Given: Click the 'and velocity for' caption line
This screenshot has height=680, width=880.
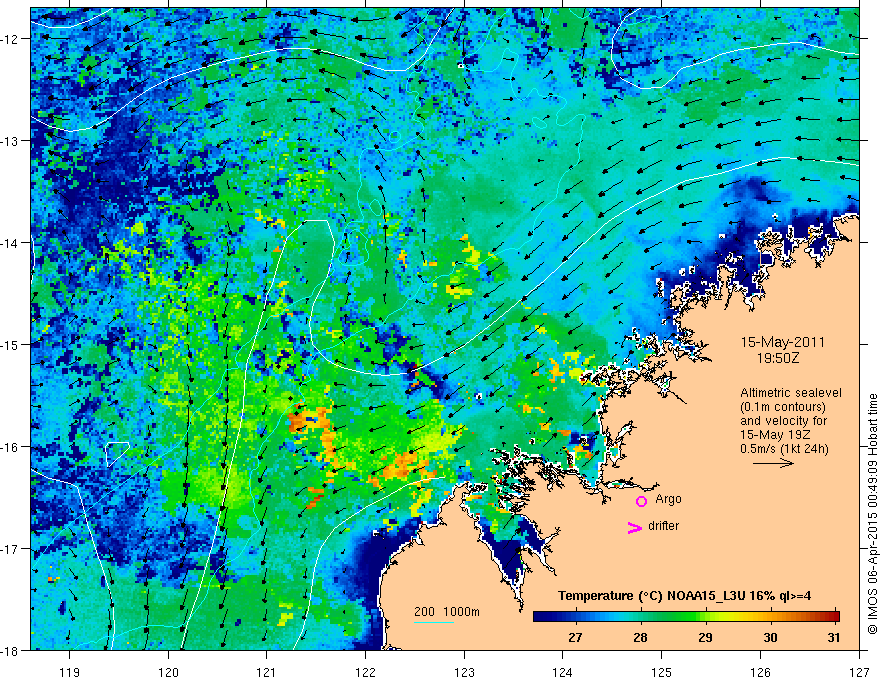Looking at the screenshot, I should 783,421.
